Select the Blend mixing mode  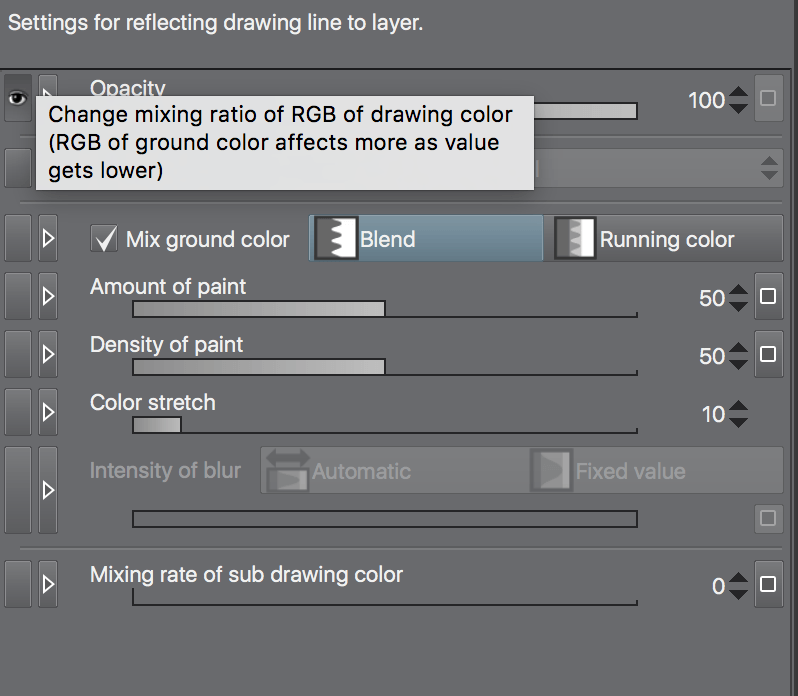425,239
